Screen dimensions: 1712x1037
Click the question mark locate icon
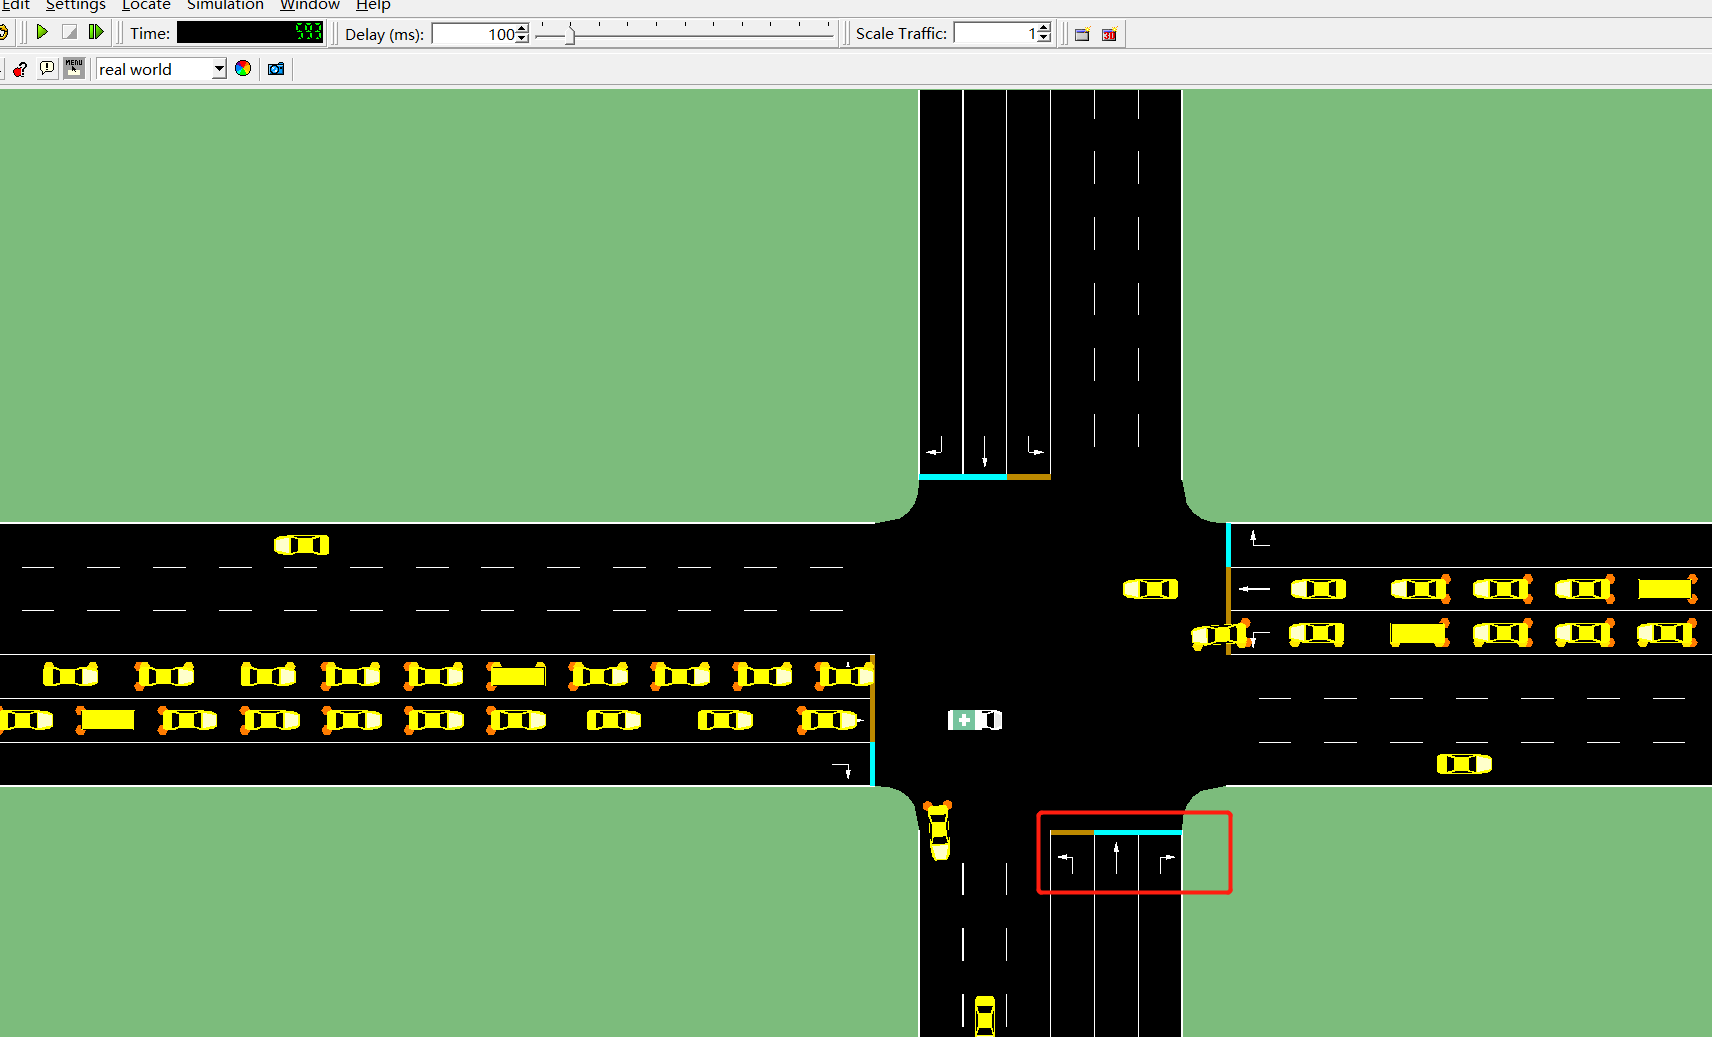coord(20,69)
